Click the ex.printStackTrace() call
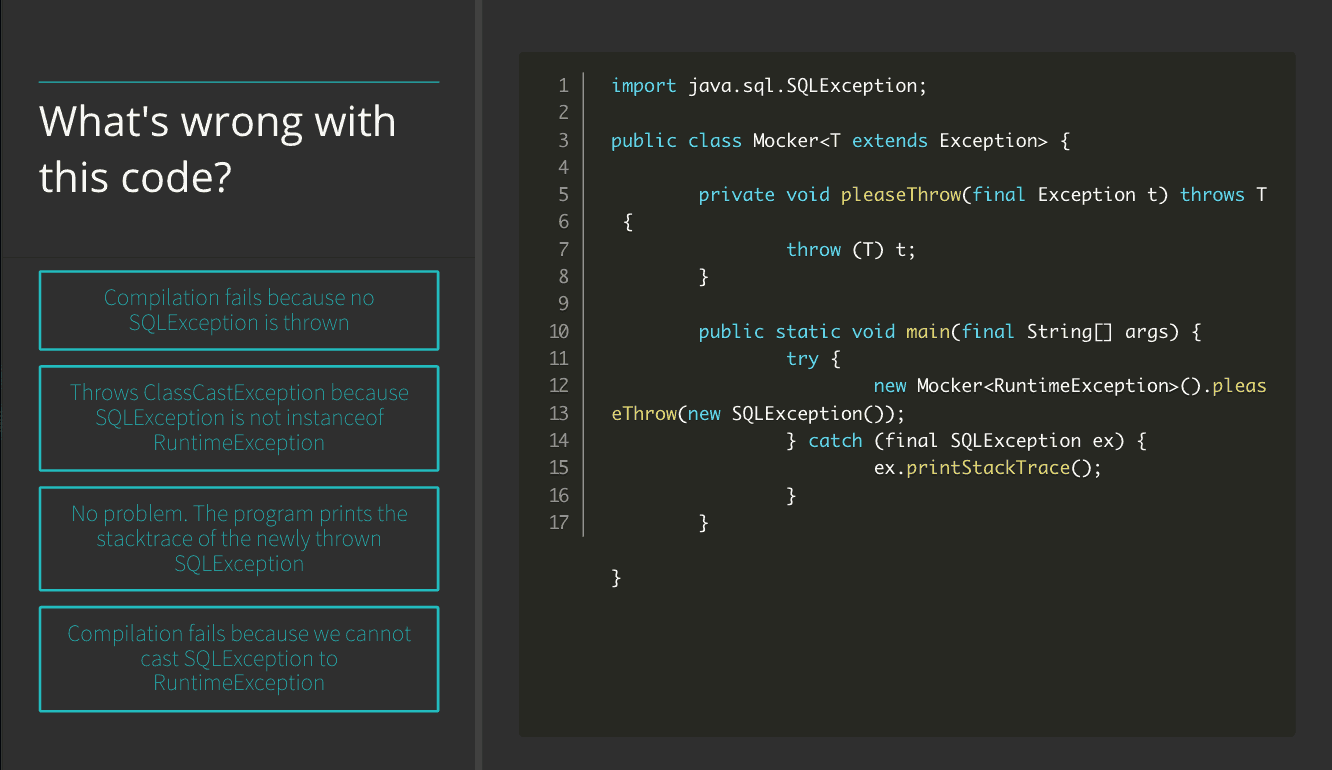The image size is (1332, 770). point(987,468)
